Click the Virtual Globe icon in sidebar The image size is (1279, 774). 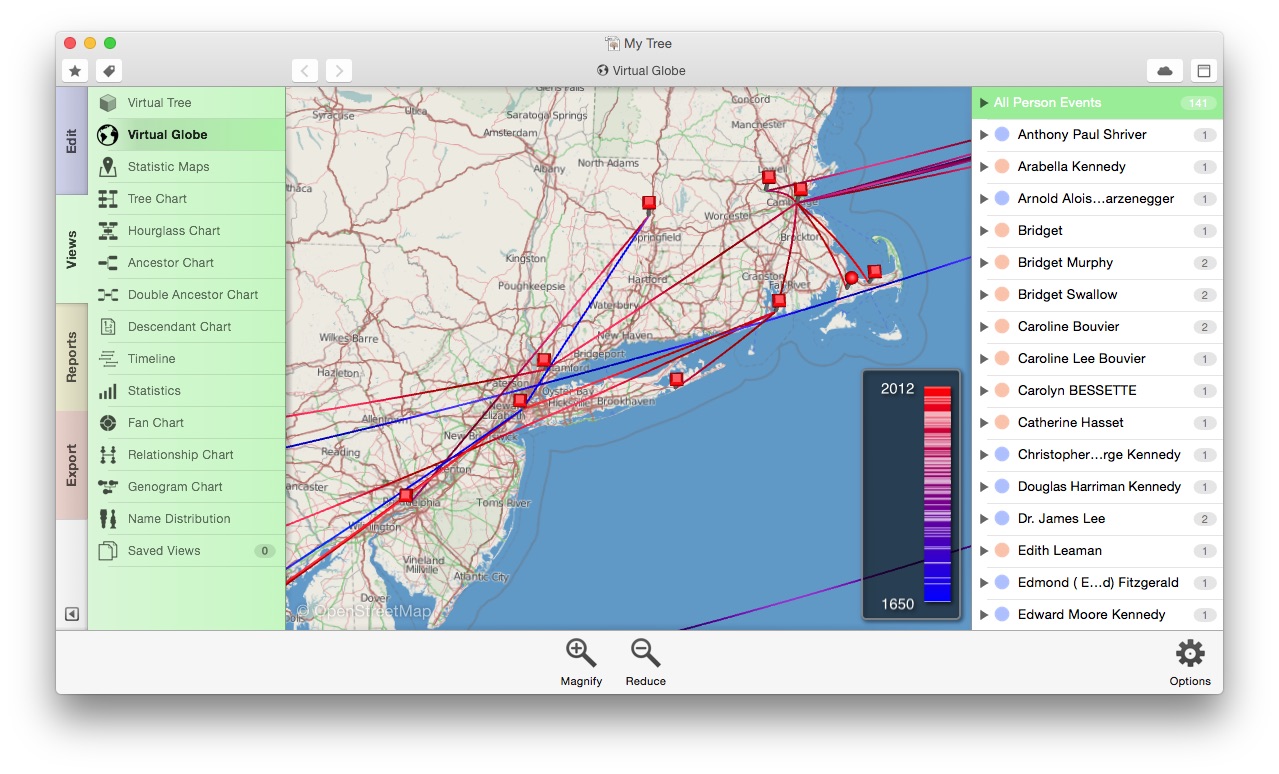(108, 135)
